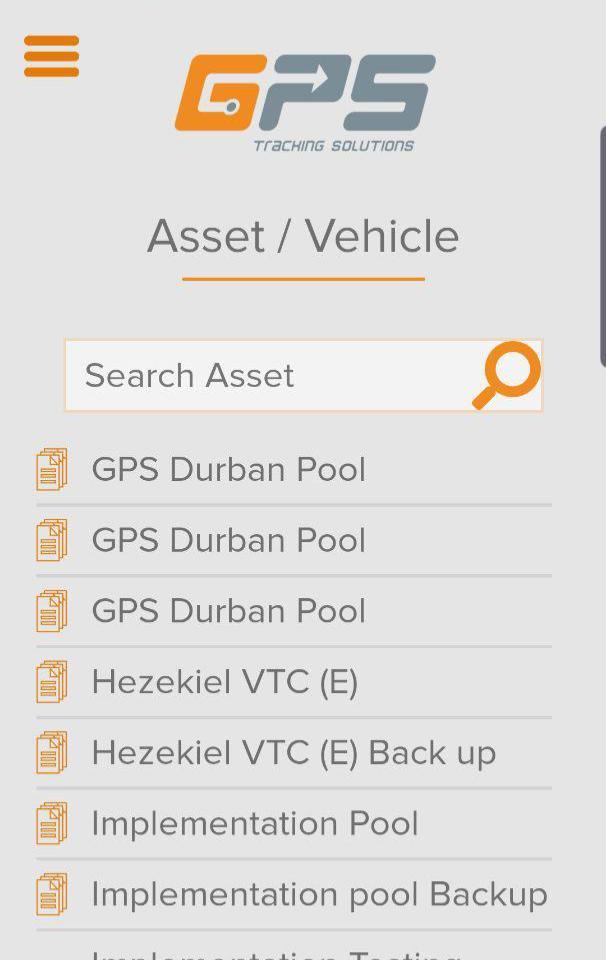Click the document icon beside Hezekiel VTC (E) Back up
This screenshot has height=960, width=606.
point(52,752)
